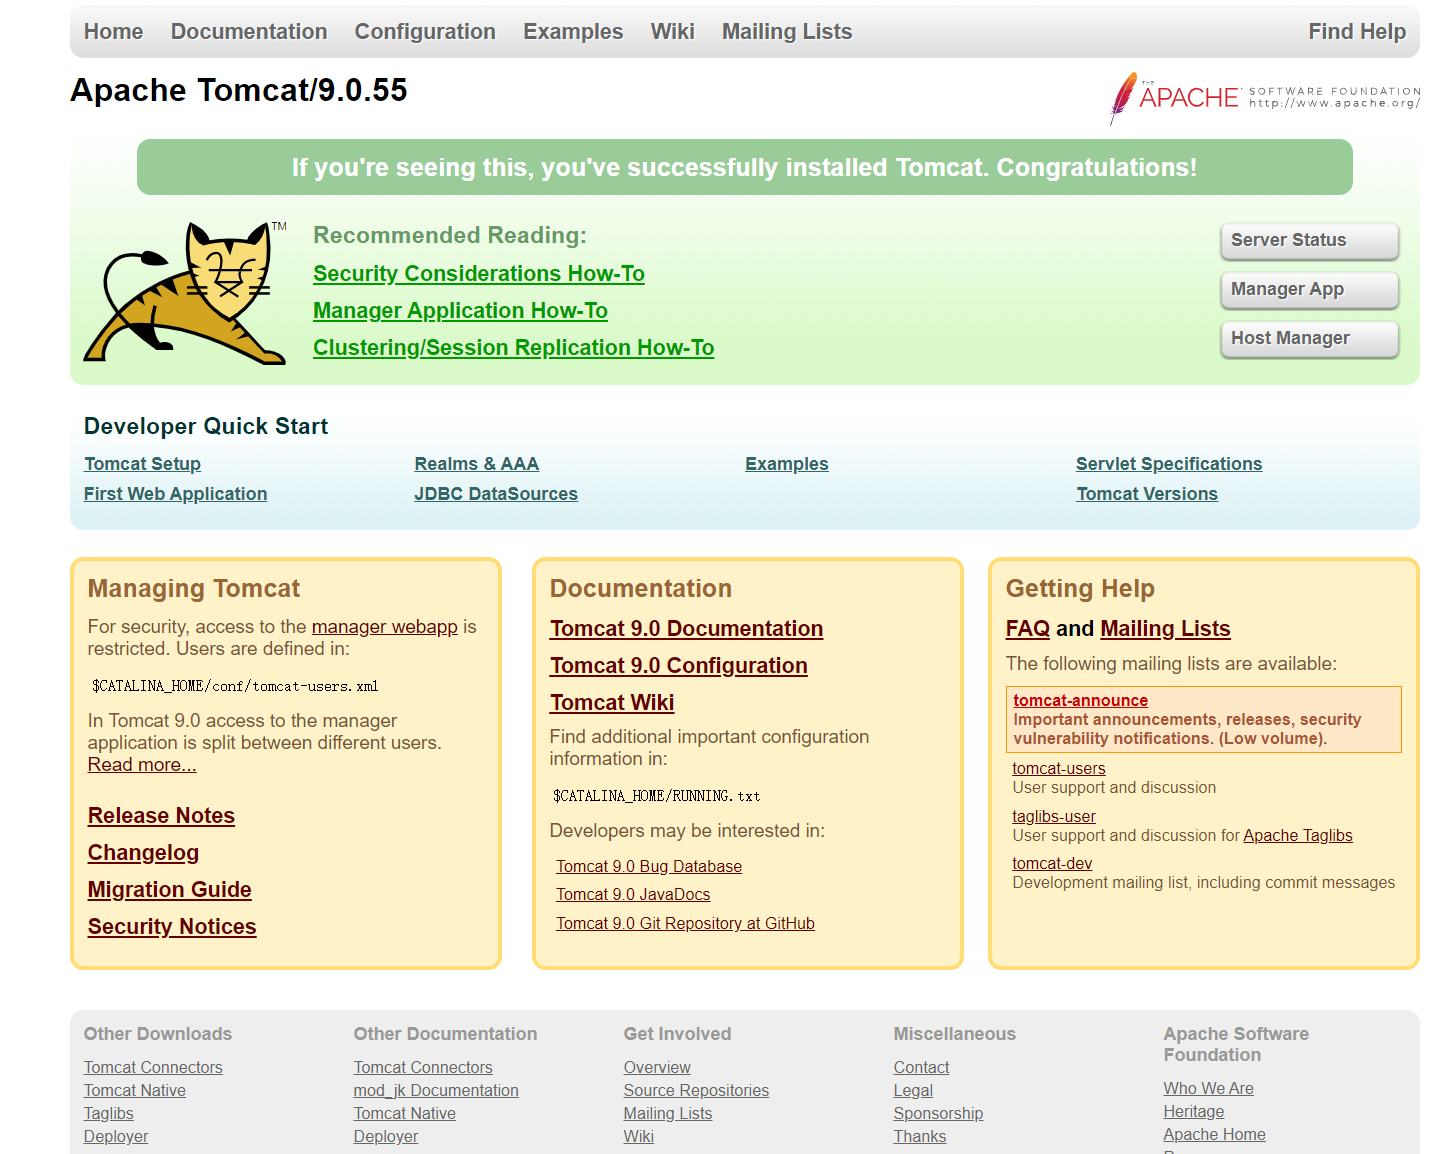Follow the Read more... link
This screenshot has width=1449, height=1154.
coord(142,765)
